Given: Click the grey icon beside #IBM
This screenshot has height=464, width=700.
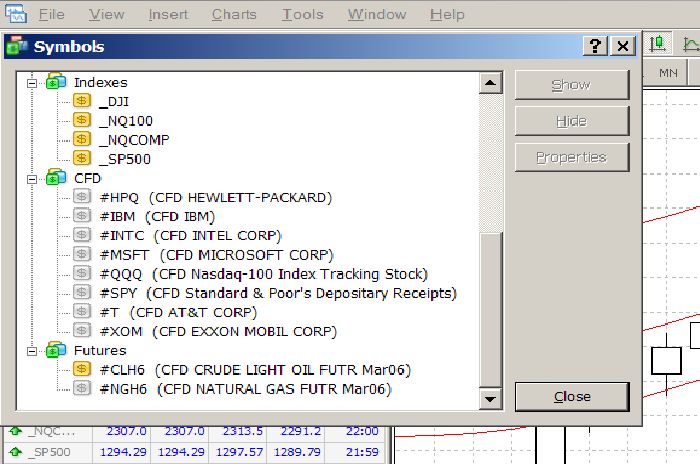Looking at the screenshot, I should tap(82, 216).
